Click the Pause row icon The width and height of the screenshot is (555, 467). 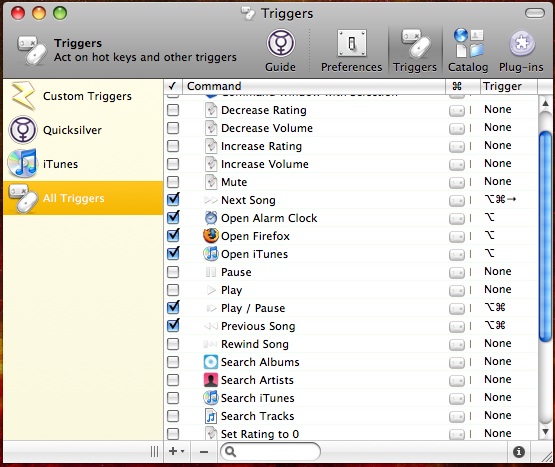pyautogui.click(x=211, y=272)
